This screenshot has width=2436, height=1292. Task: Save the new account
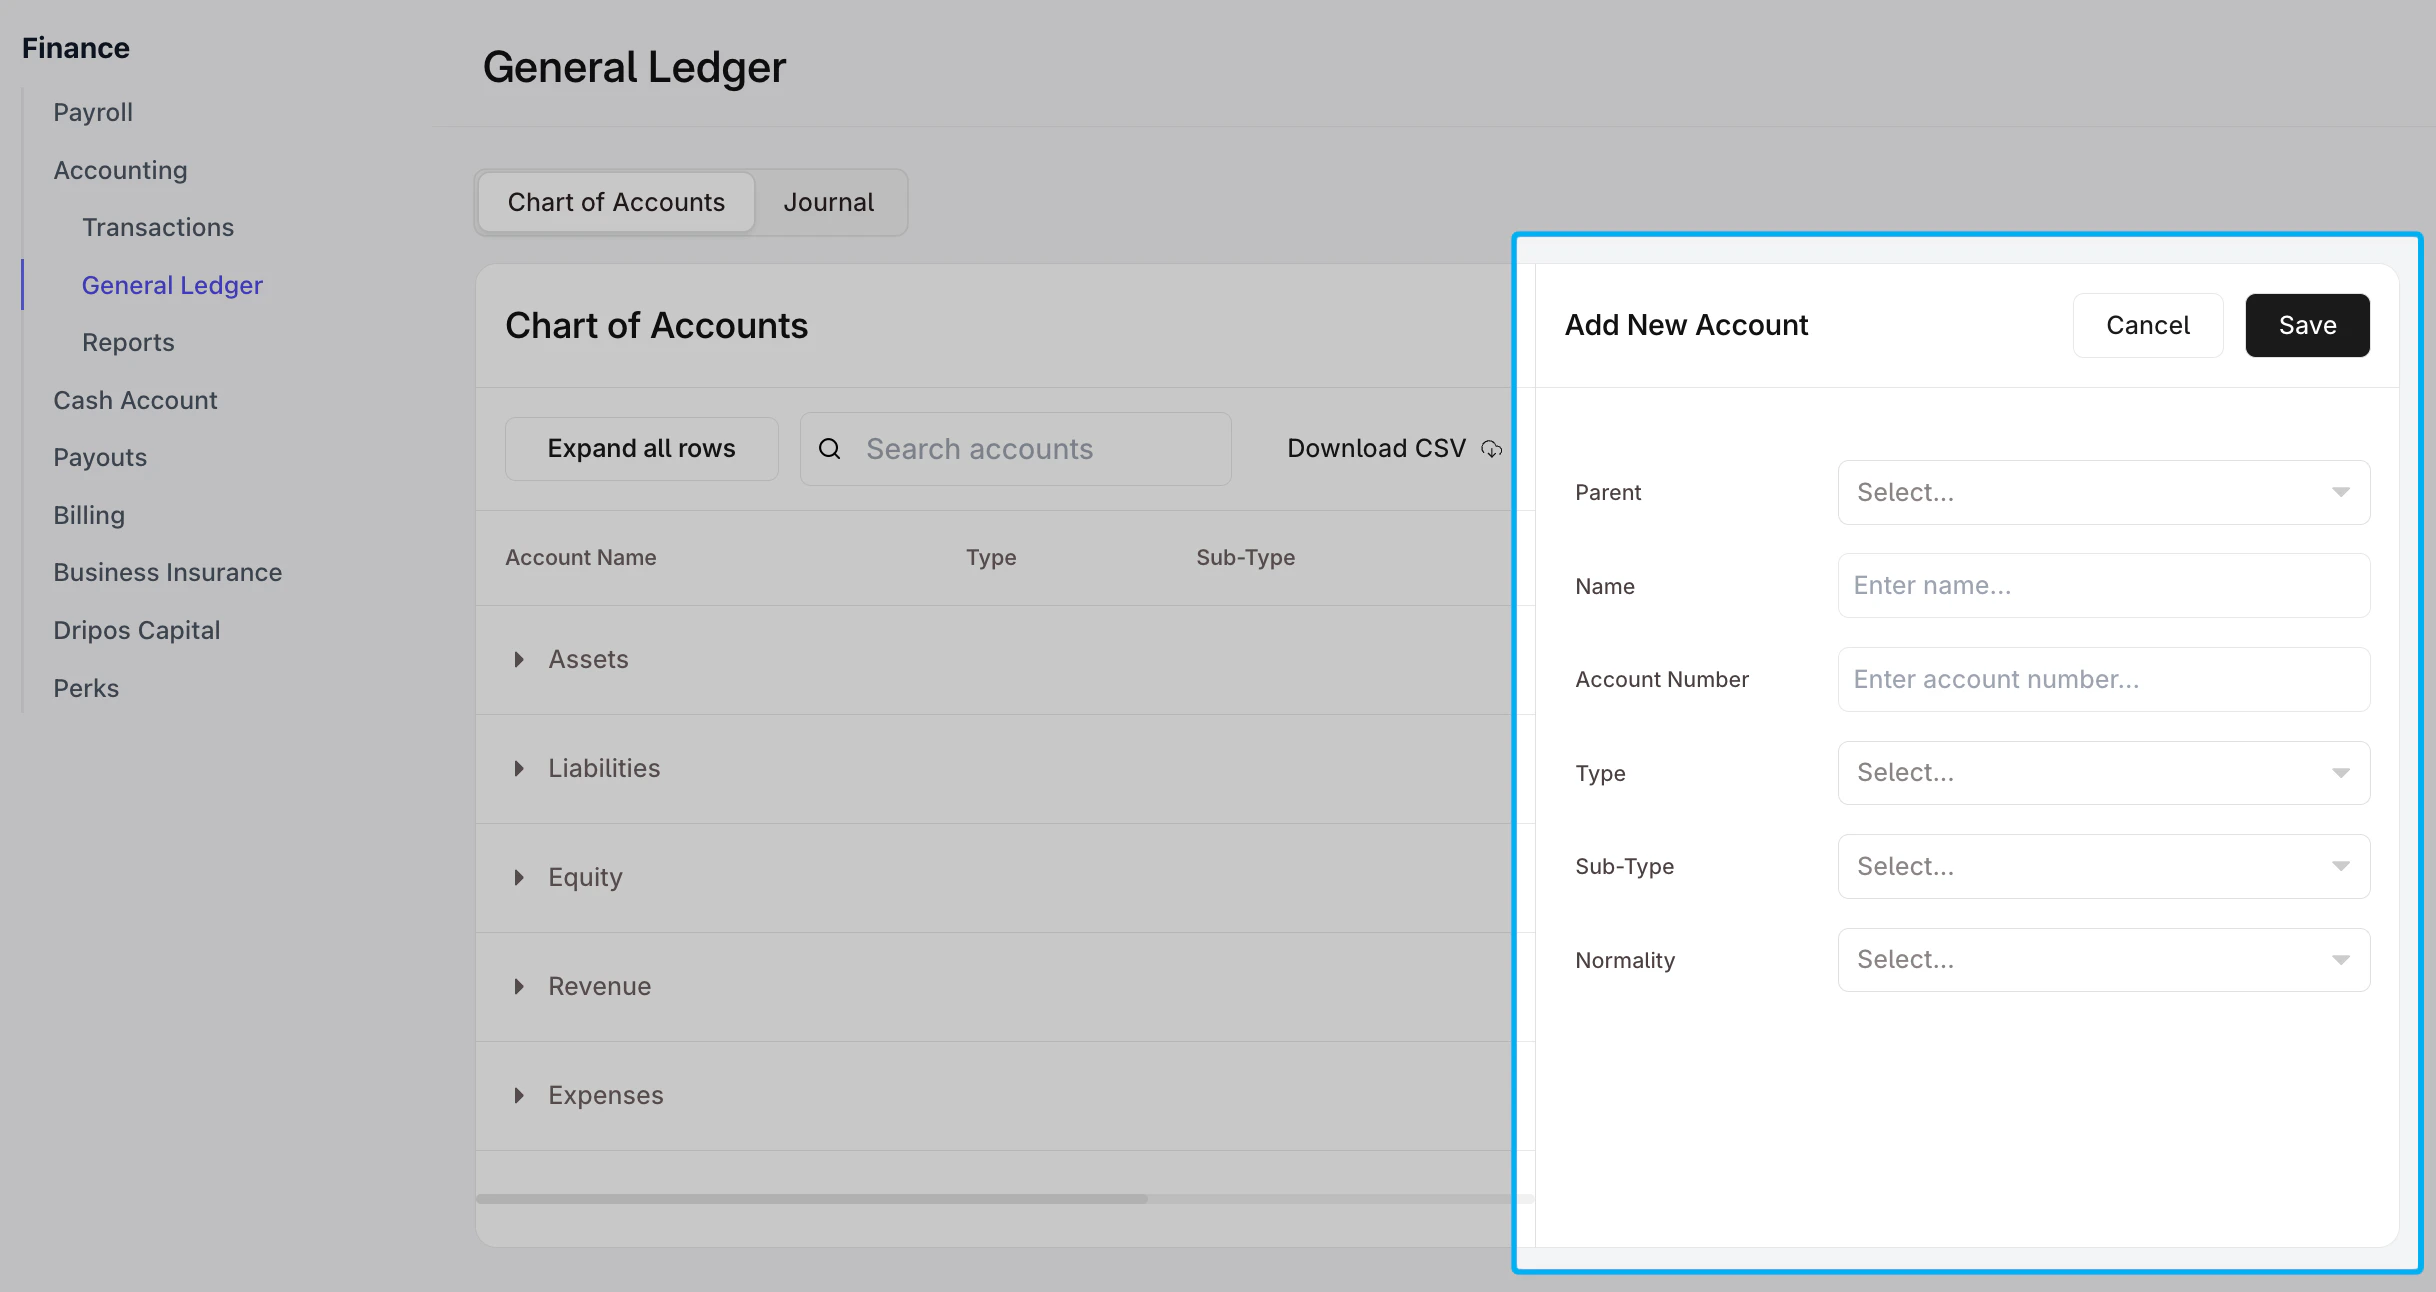(2307, 325)
